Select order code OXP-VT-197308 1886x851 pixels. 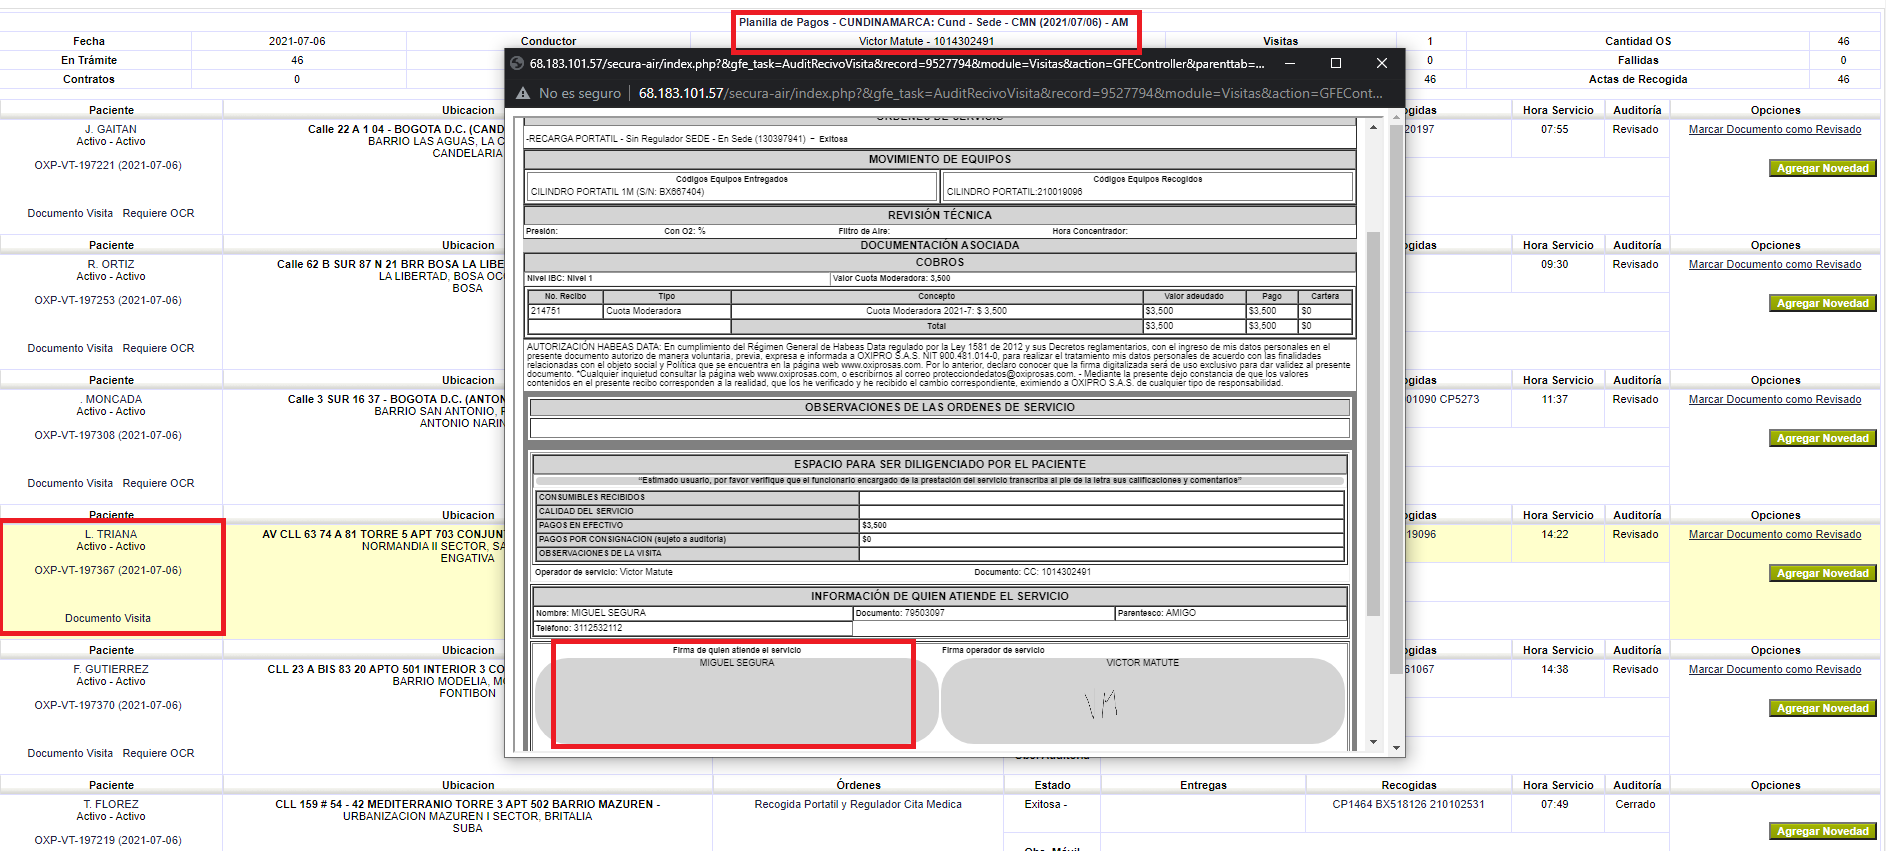pyautogui.click(x=108, y=435)
